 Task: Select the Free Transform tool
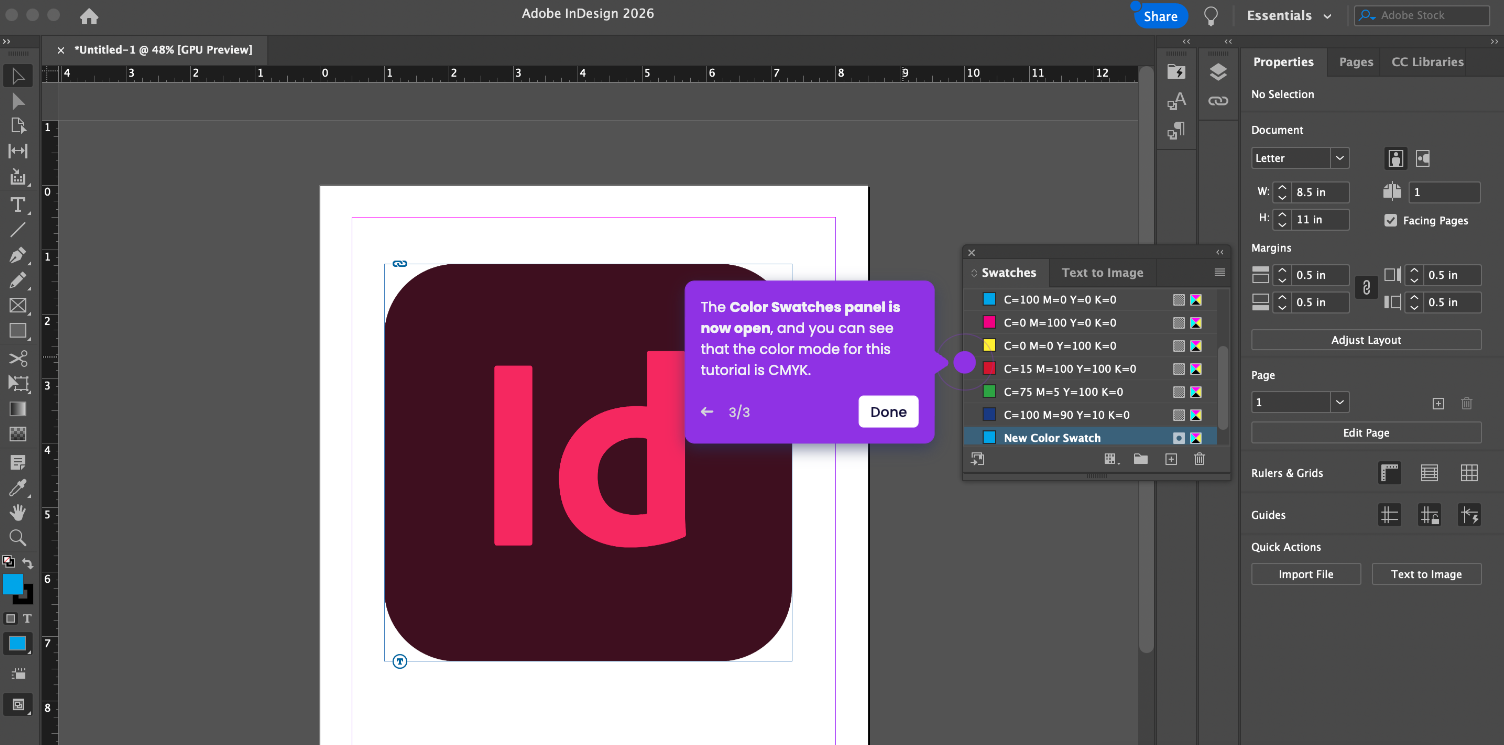17,383
